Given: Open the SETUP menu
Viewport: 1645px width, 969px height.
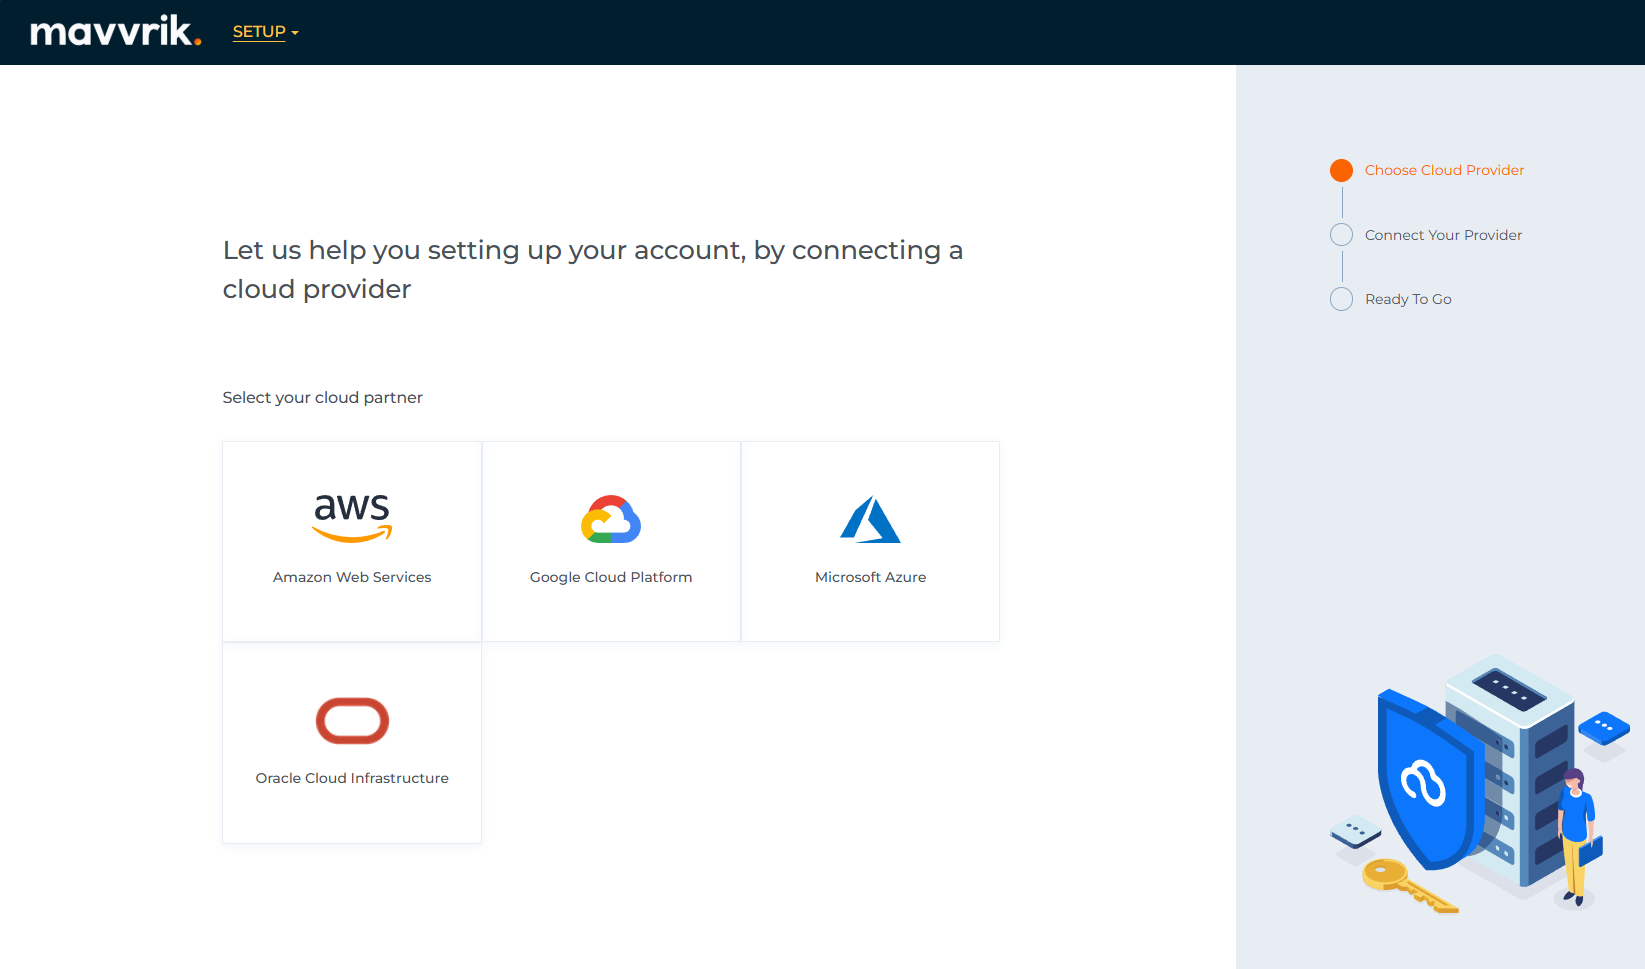Looking at the screenshot, I should [x=259, y=32].
